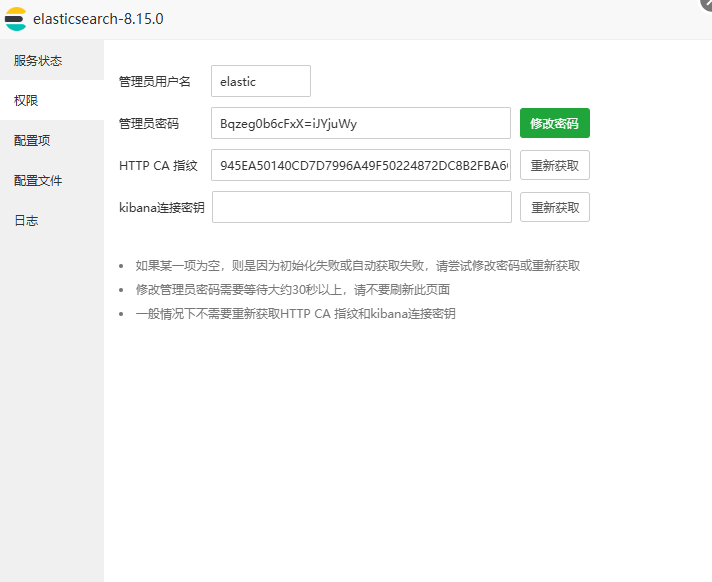Click the kibana连接密钥 label

click(162, 207)
